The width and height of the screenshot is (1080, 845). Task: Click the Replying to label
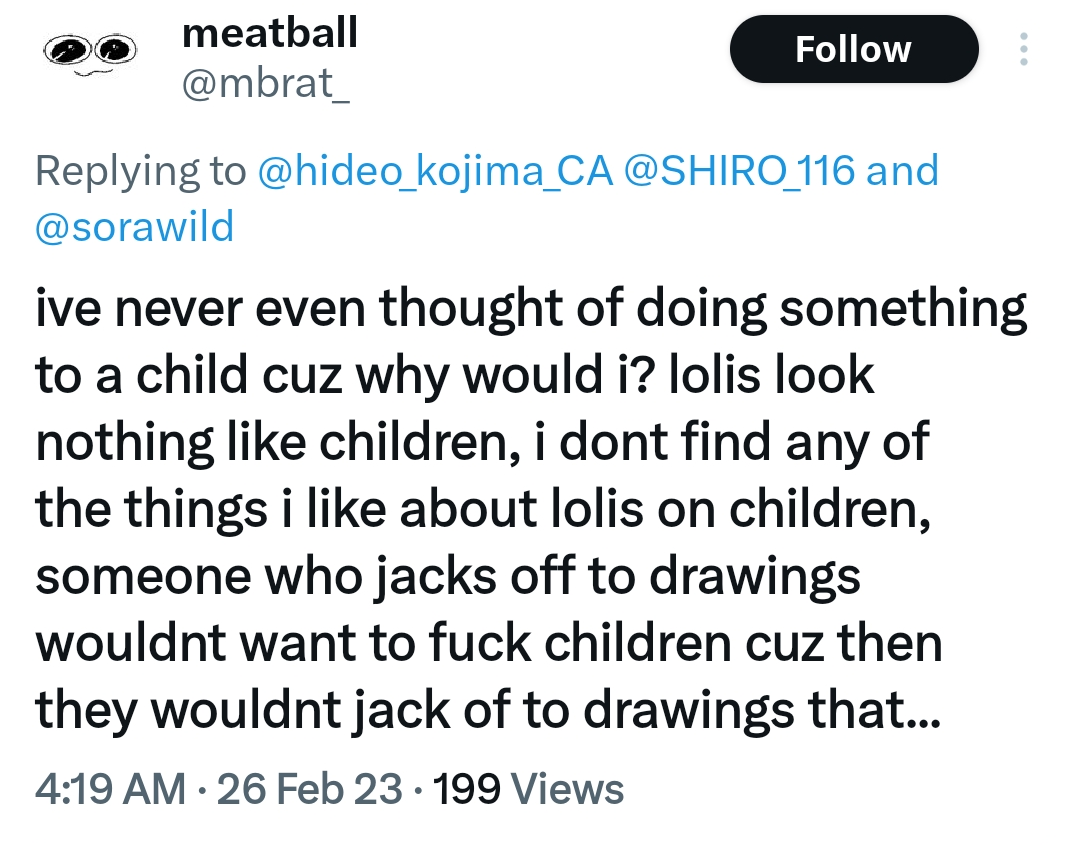(141, 171)
